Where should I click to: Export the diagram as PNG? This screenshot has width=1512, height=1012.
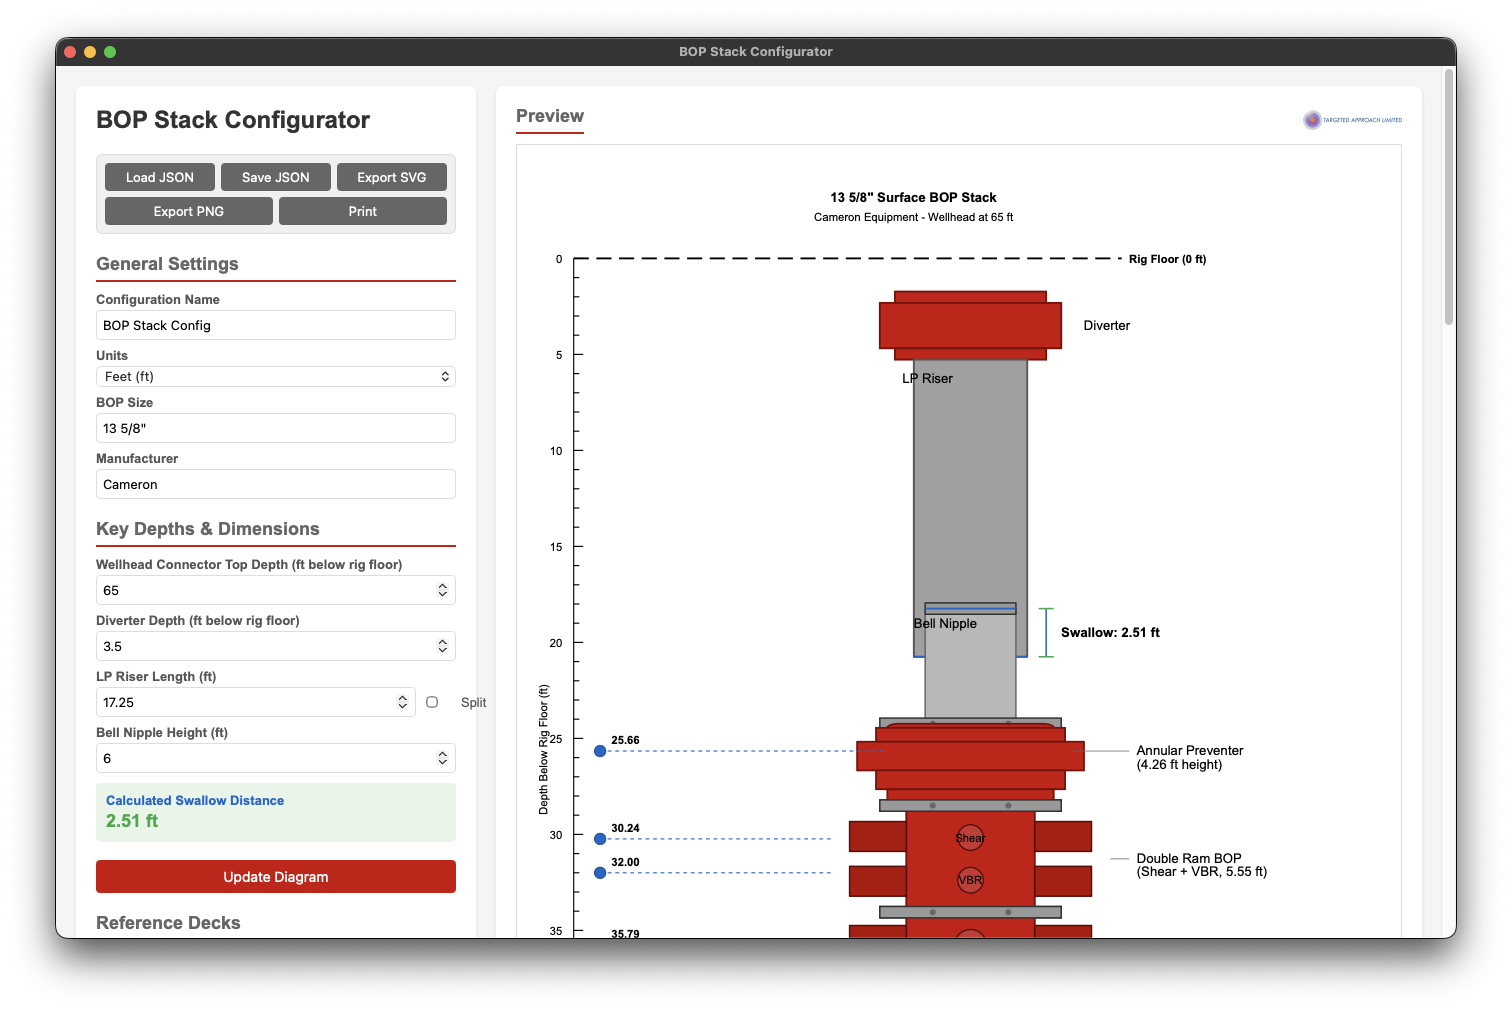pos(188,210)
